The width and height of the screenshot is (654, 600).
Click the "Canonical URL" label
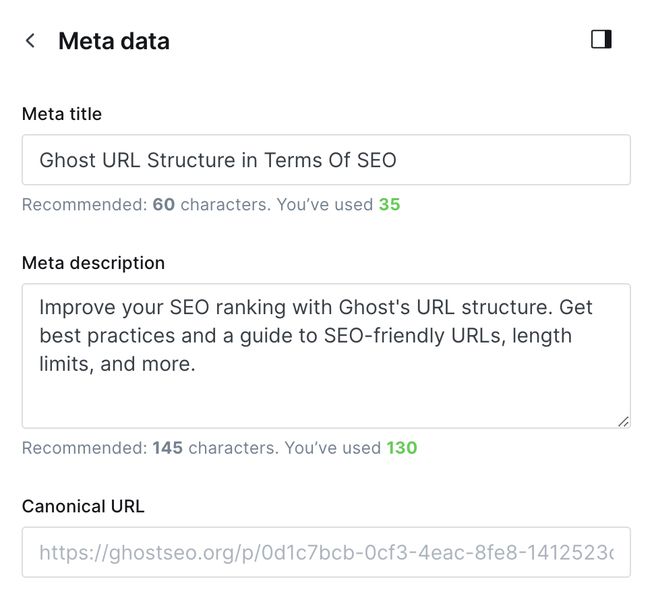[x=83, y=506]
